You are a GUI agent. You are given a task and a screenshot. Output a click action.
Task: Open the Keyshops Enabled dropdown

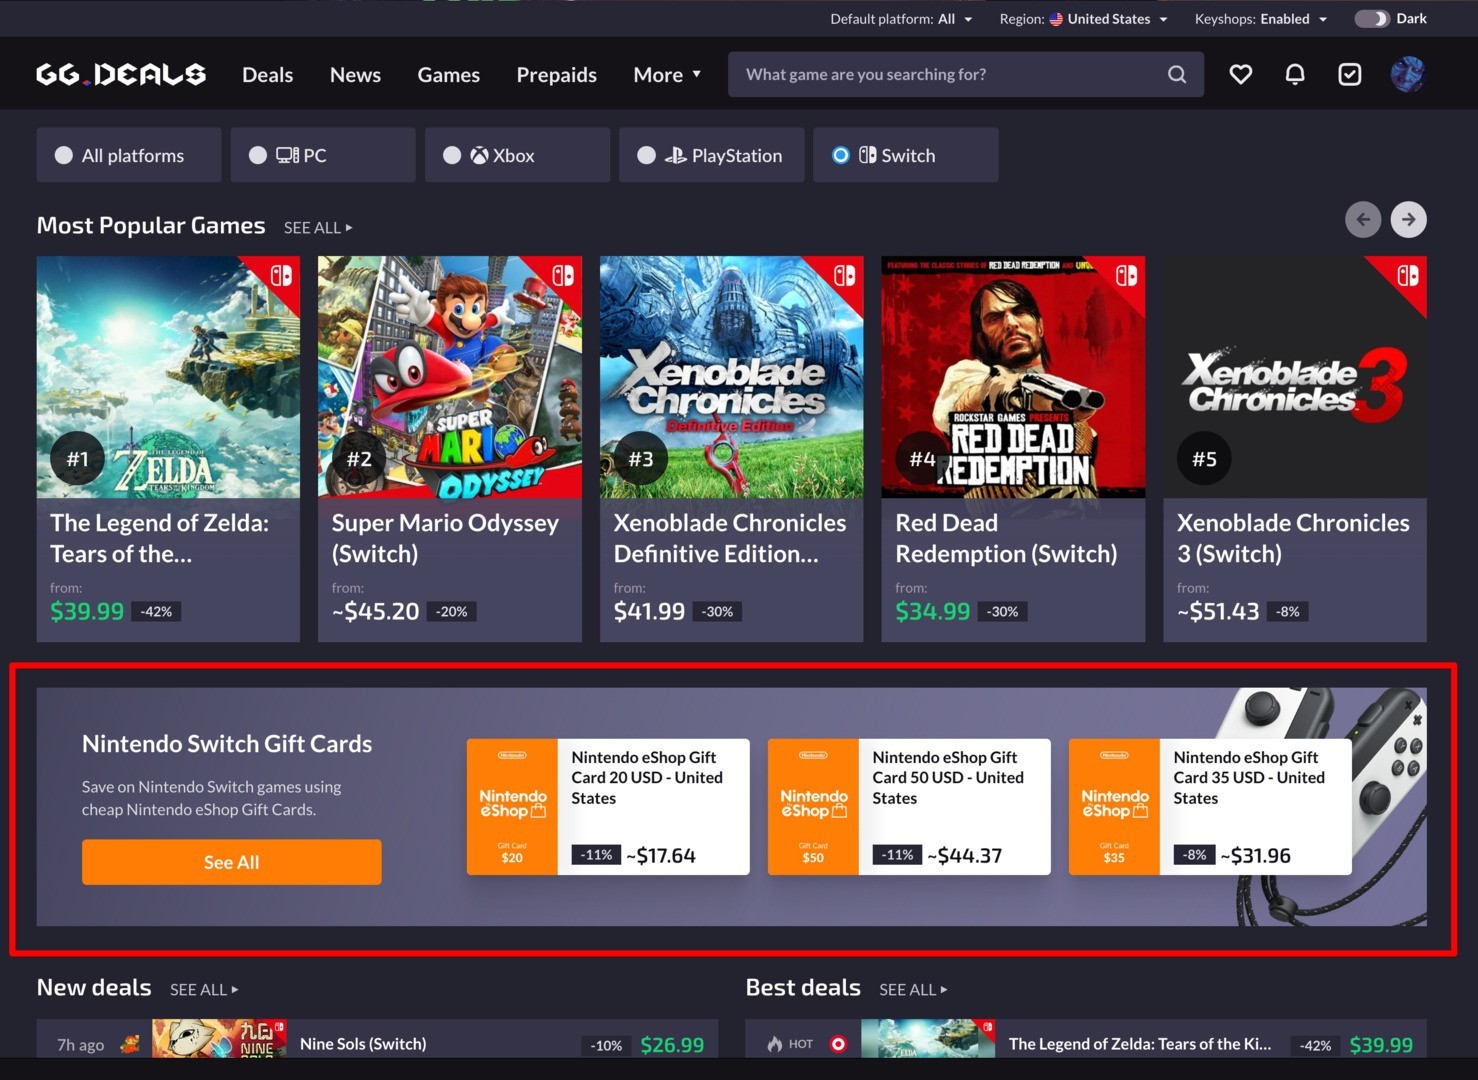pyautogui.click(x=1261, y=19)
